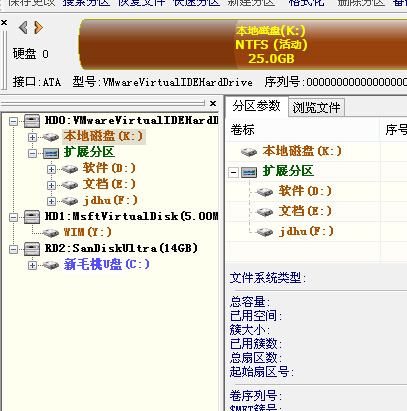Click the drive icon in the 本地磁盘(K:) list row
The image size is (407, 411).
pyautogui.click(x=249, y=152)
